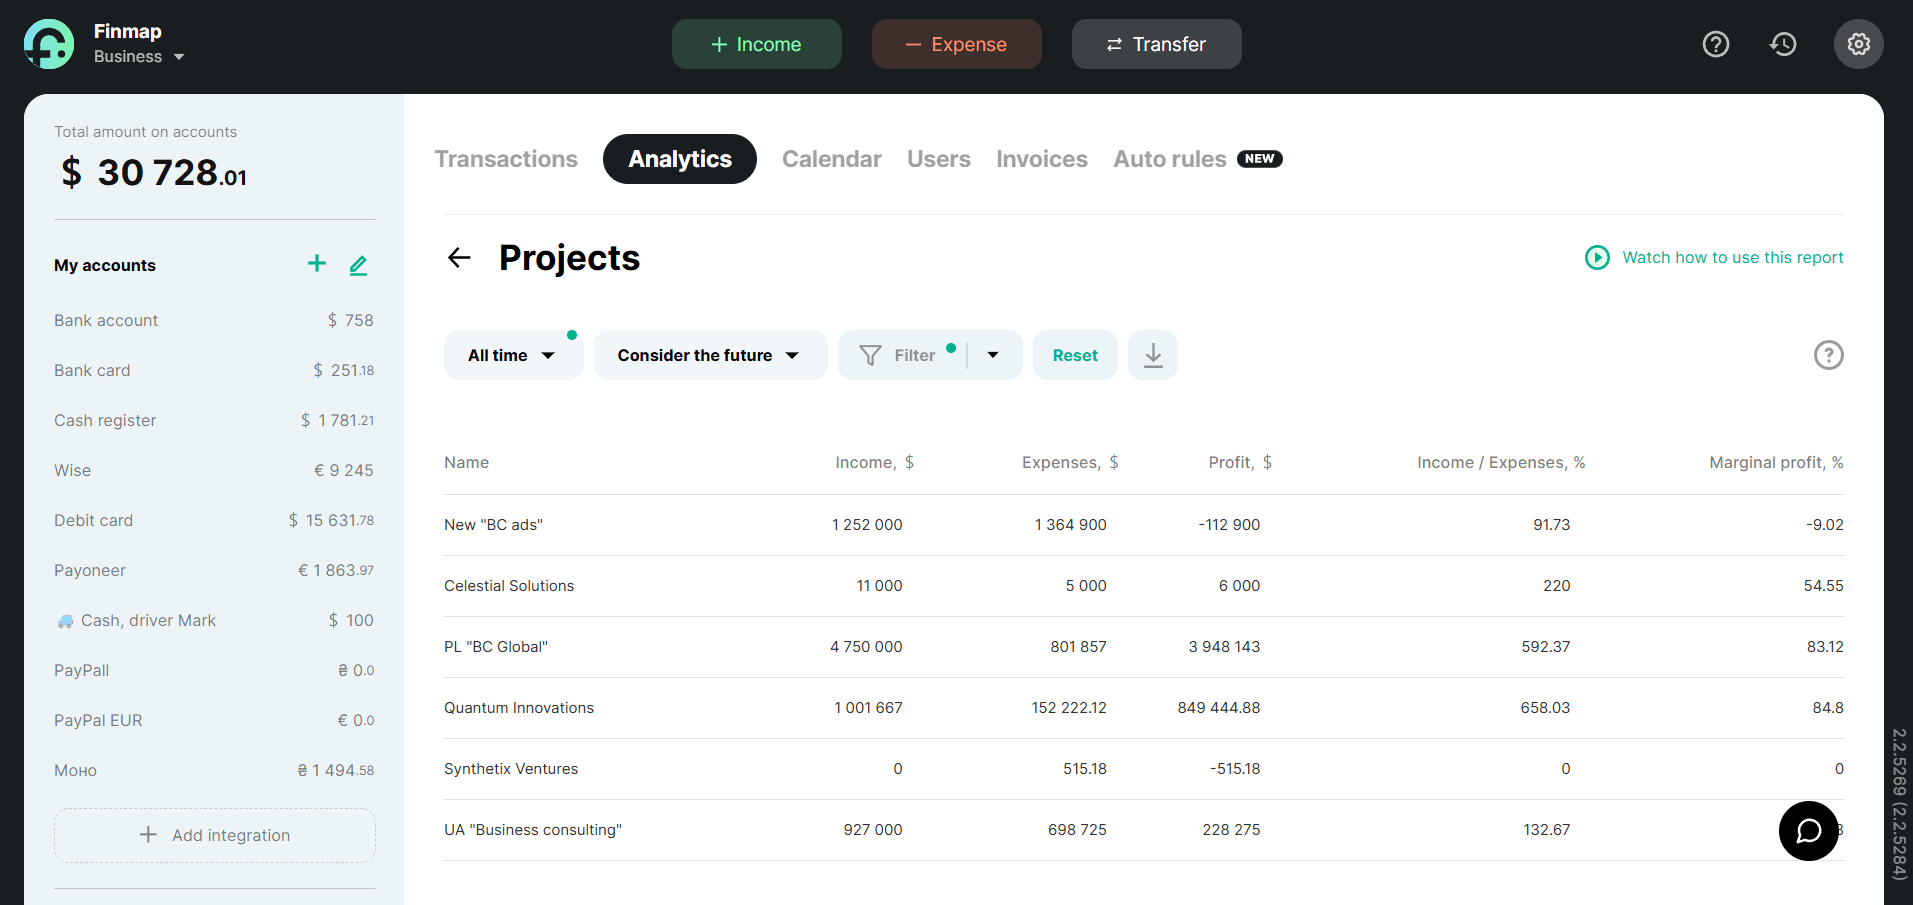Expand the Filter options chevron

[x=992, y=355]
